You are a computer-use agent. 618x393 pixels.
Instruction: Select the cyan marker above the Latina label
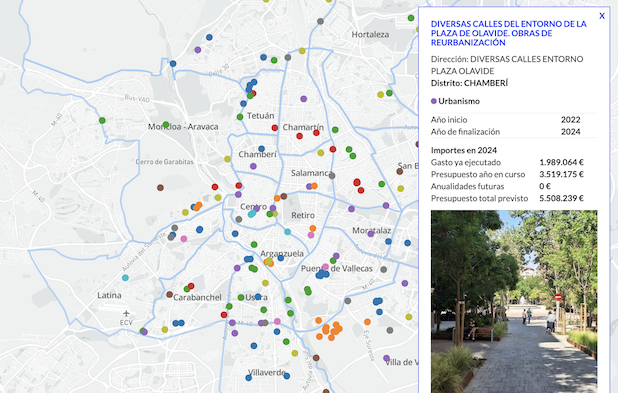click(125, 278)
